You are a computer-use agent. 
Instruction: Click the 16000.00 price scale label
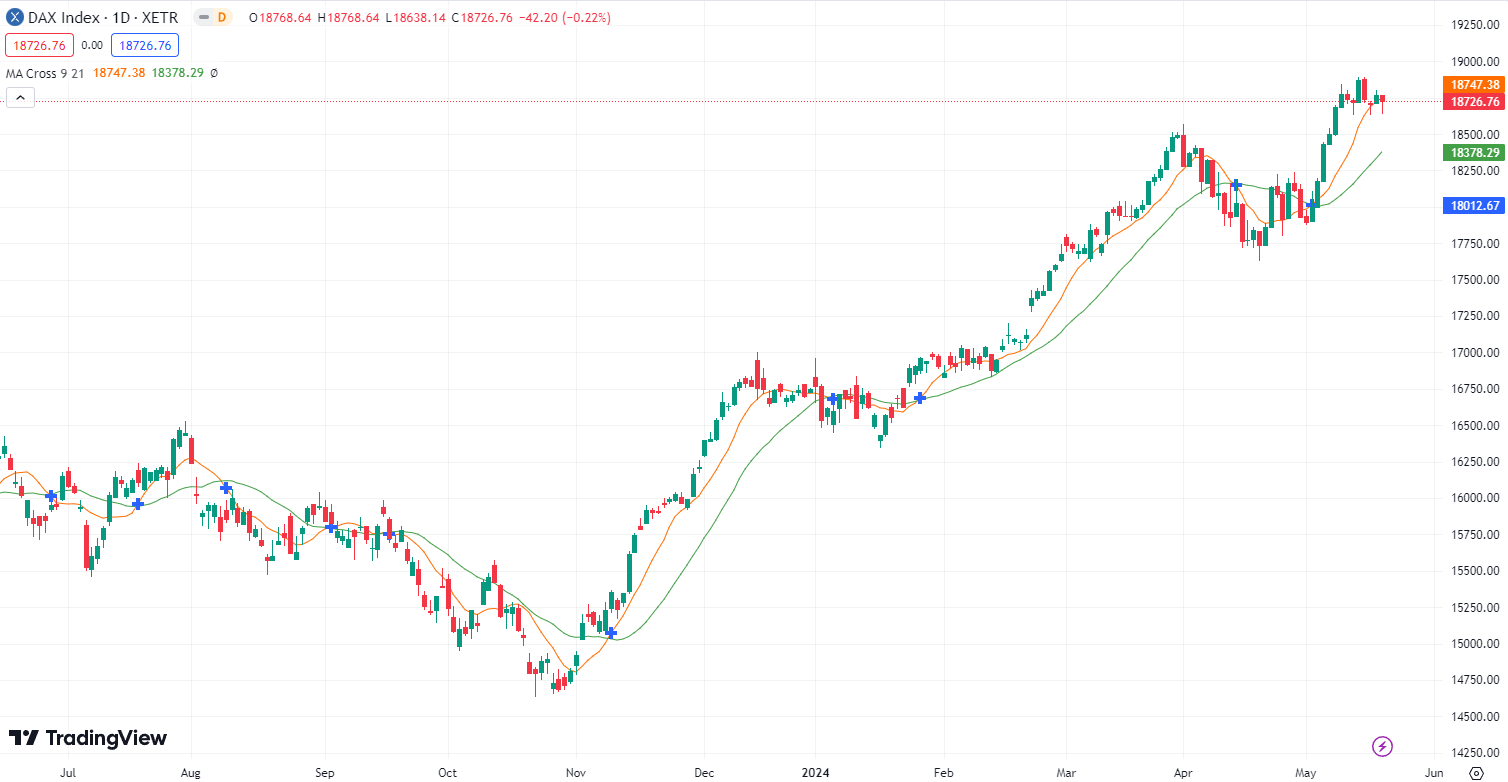(x=1475, y=498)
